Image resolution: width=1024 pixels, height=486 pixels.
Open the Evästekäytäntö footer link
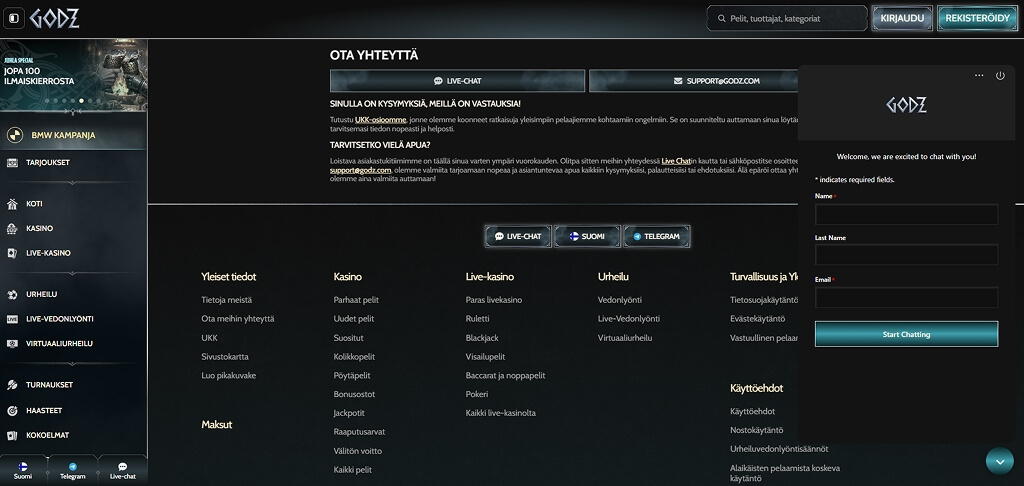point(758,319)
